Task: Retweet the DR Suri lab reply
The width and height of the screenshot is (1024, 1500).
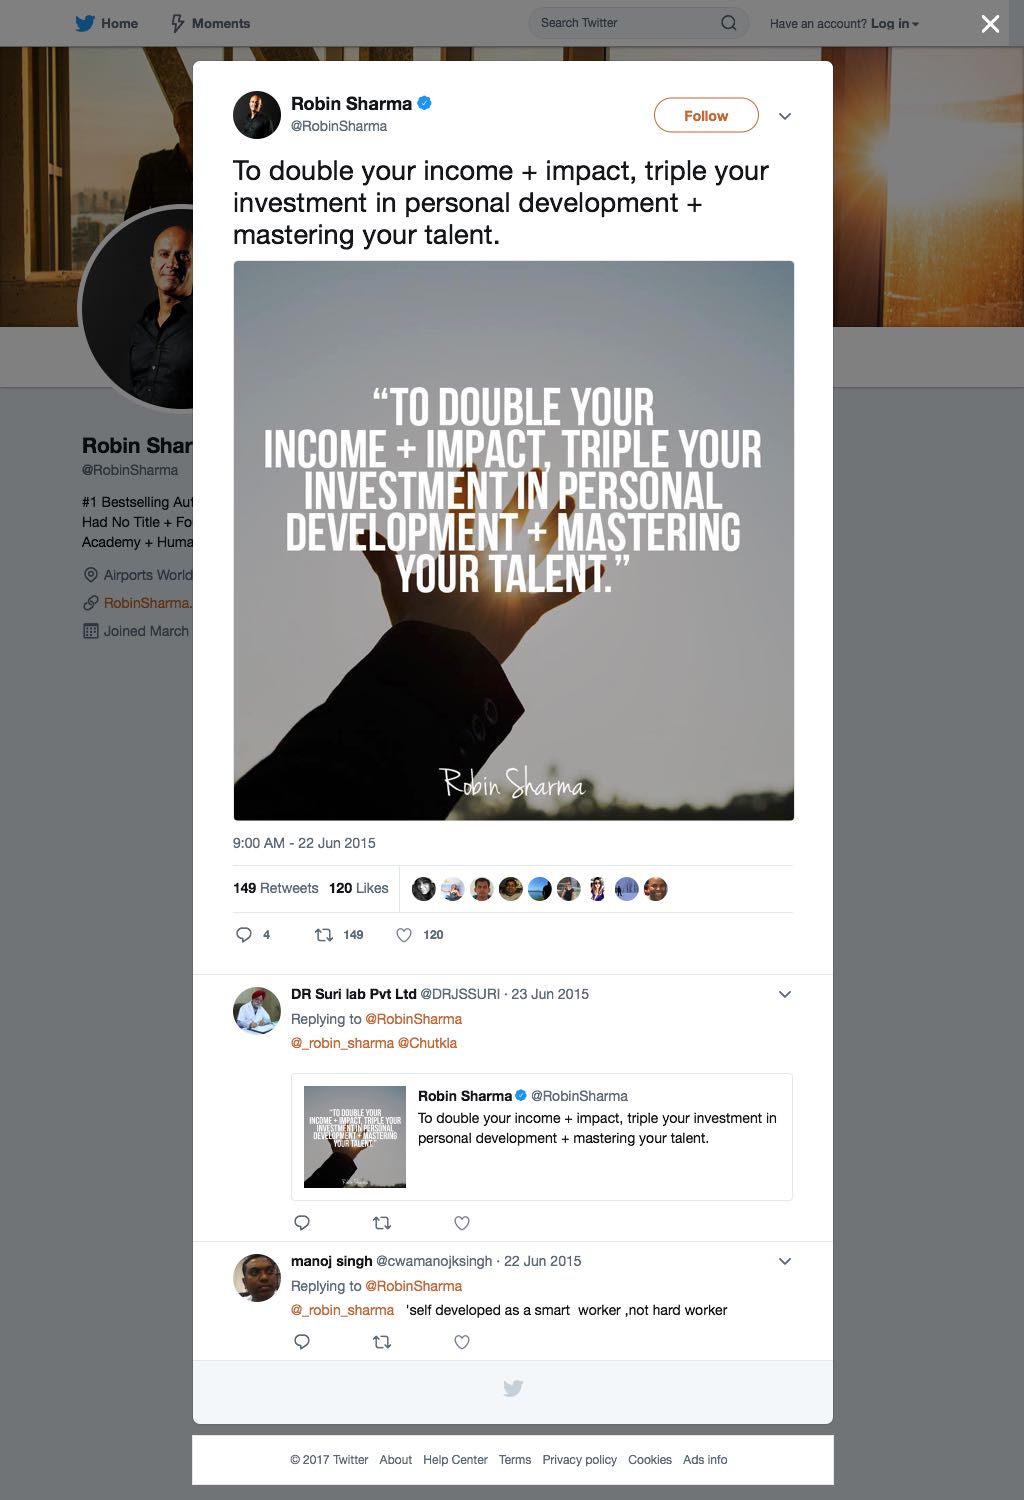Action: pos(382,1222)
